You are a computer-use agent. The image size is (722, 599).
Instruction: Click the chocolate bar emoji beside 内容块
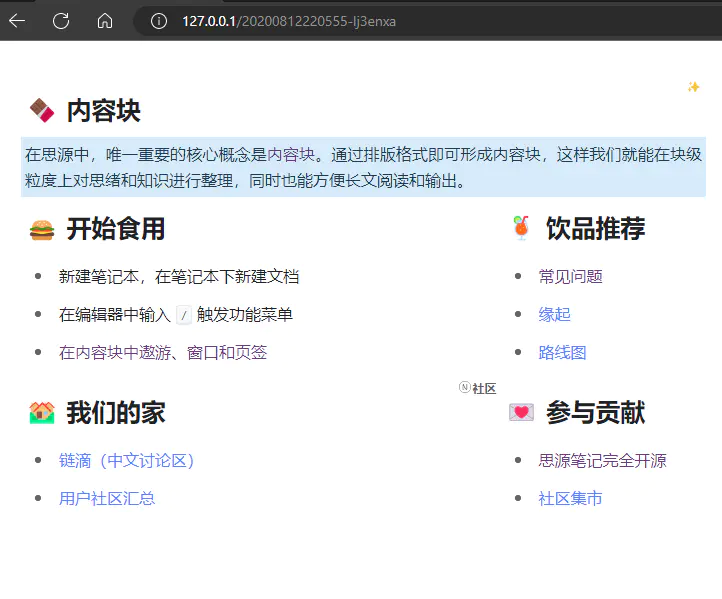[x=41, y=110]
